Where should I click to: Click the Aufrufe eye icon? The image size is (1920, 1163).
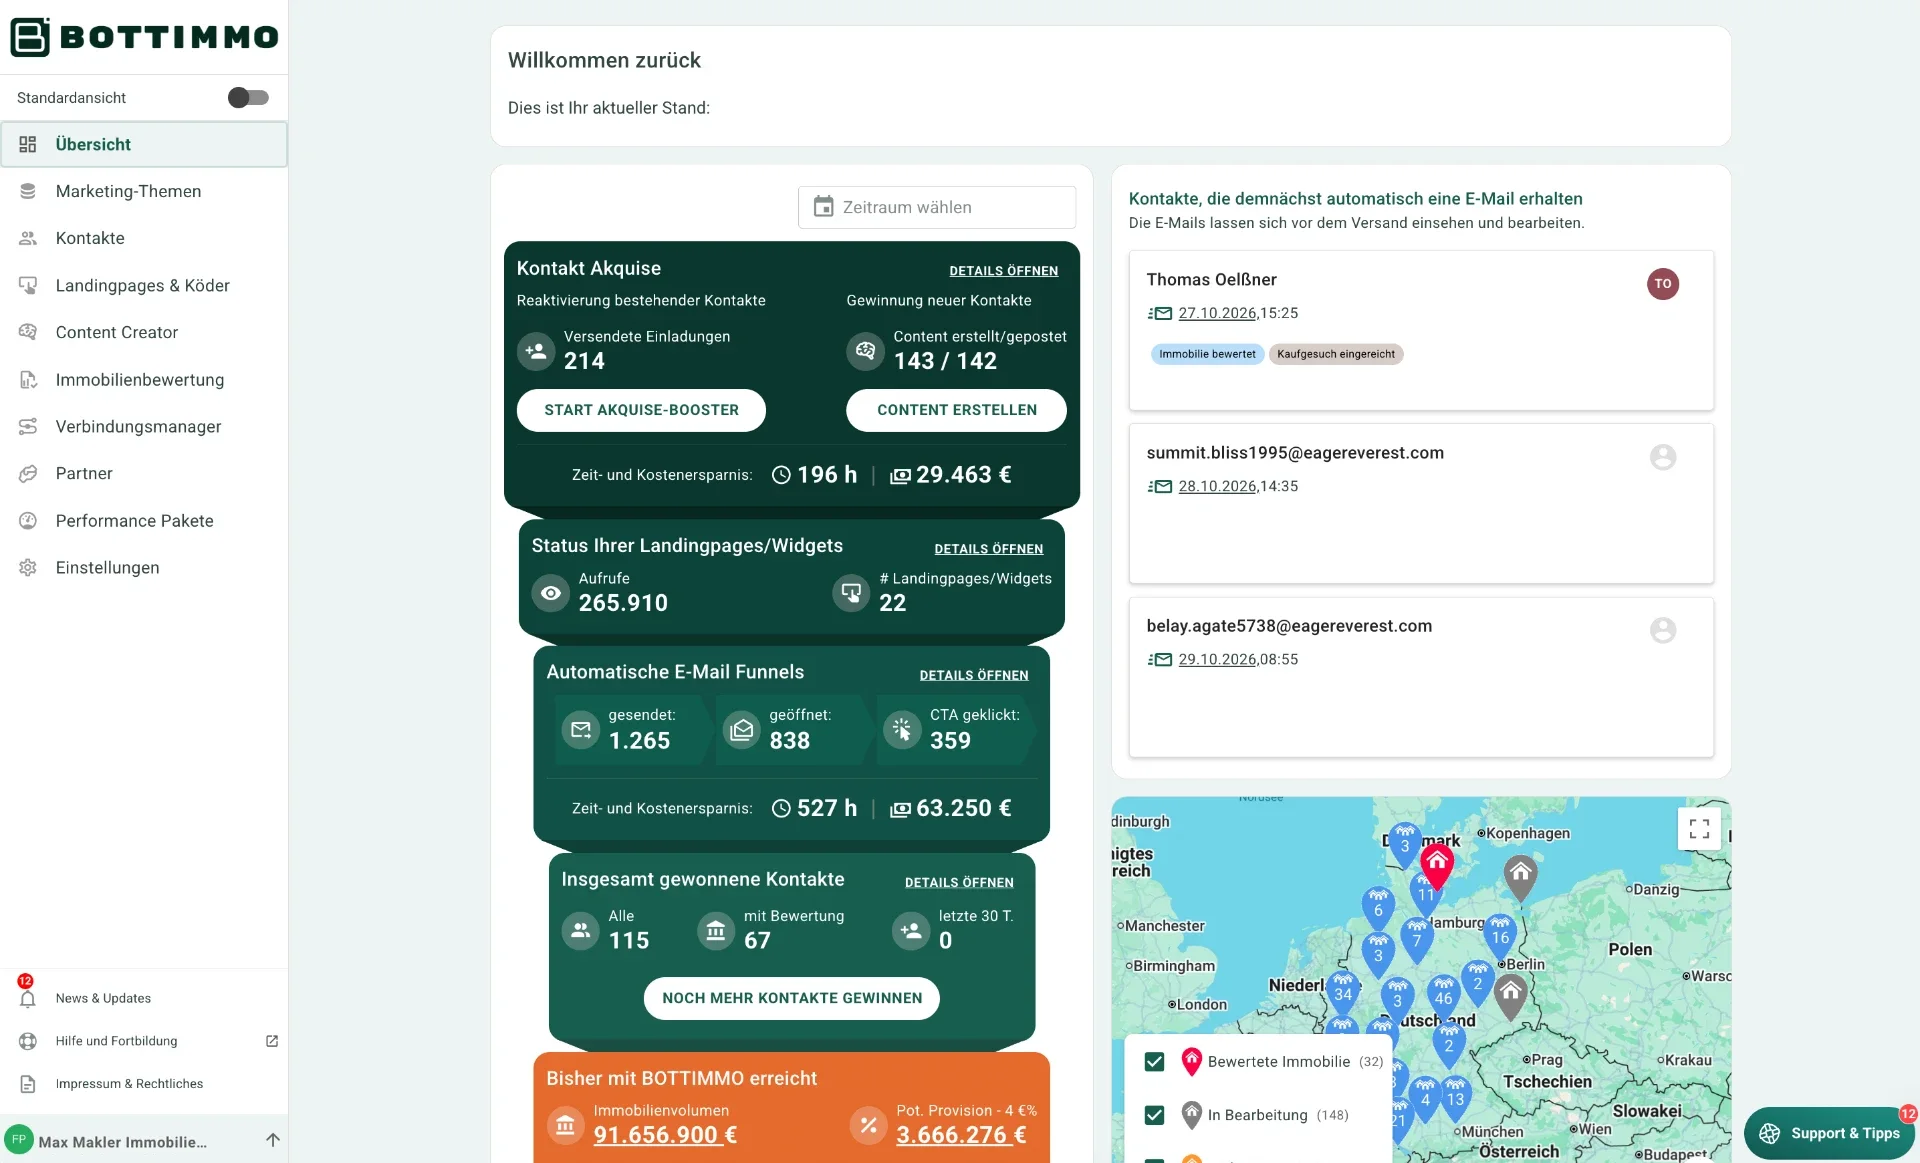[x=550, y=593]
